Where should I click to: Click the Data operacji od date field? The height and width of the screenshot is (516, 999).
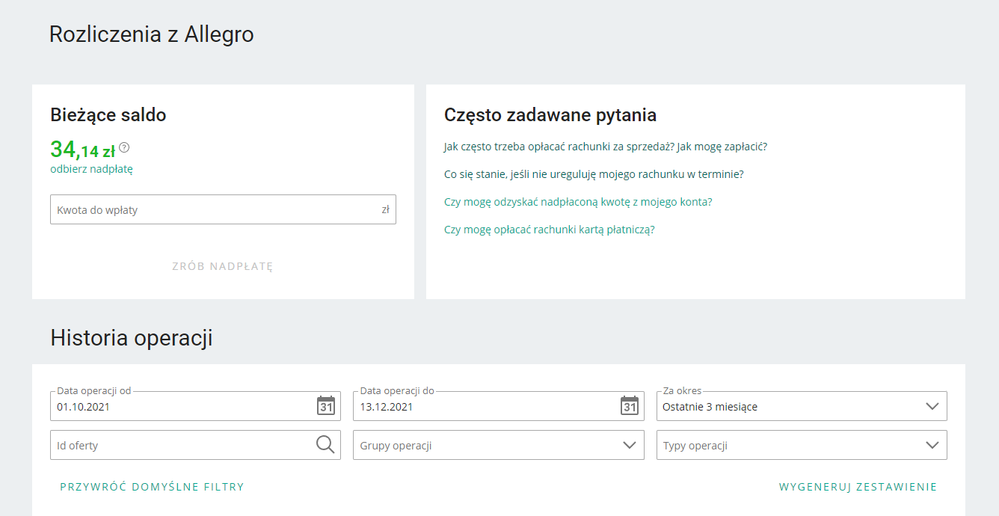pyautogui.click(x=196, y=406)
